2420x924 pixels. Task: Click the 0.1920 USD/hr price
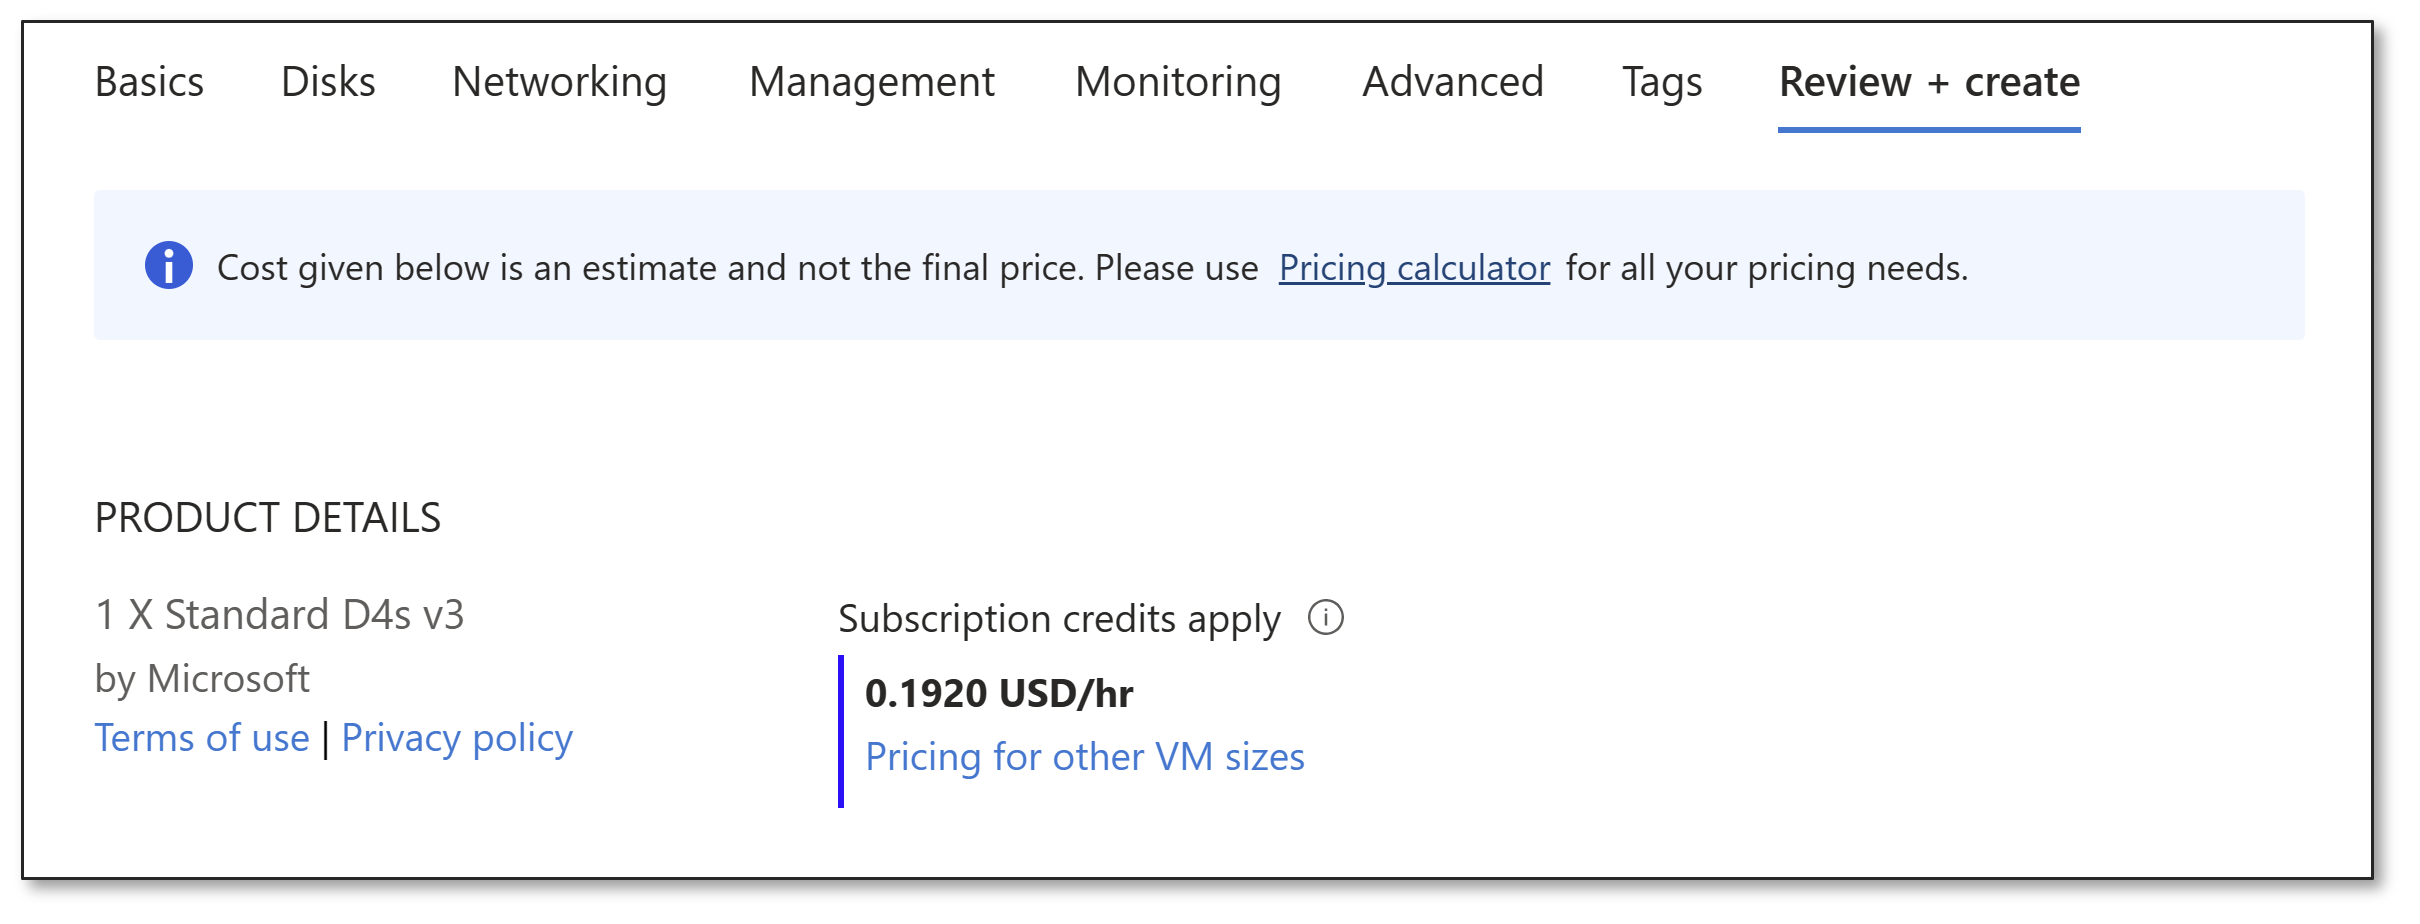998,693
